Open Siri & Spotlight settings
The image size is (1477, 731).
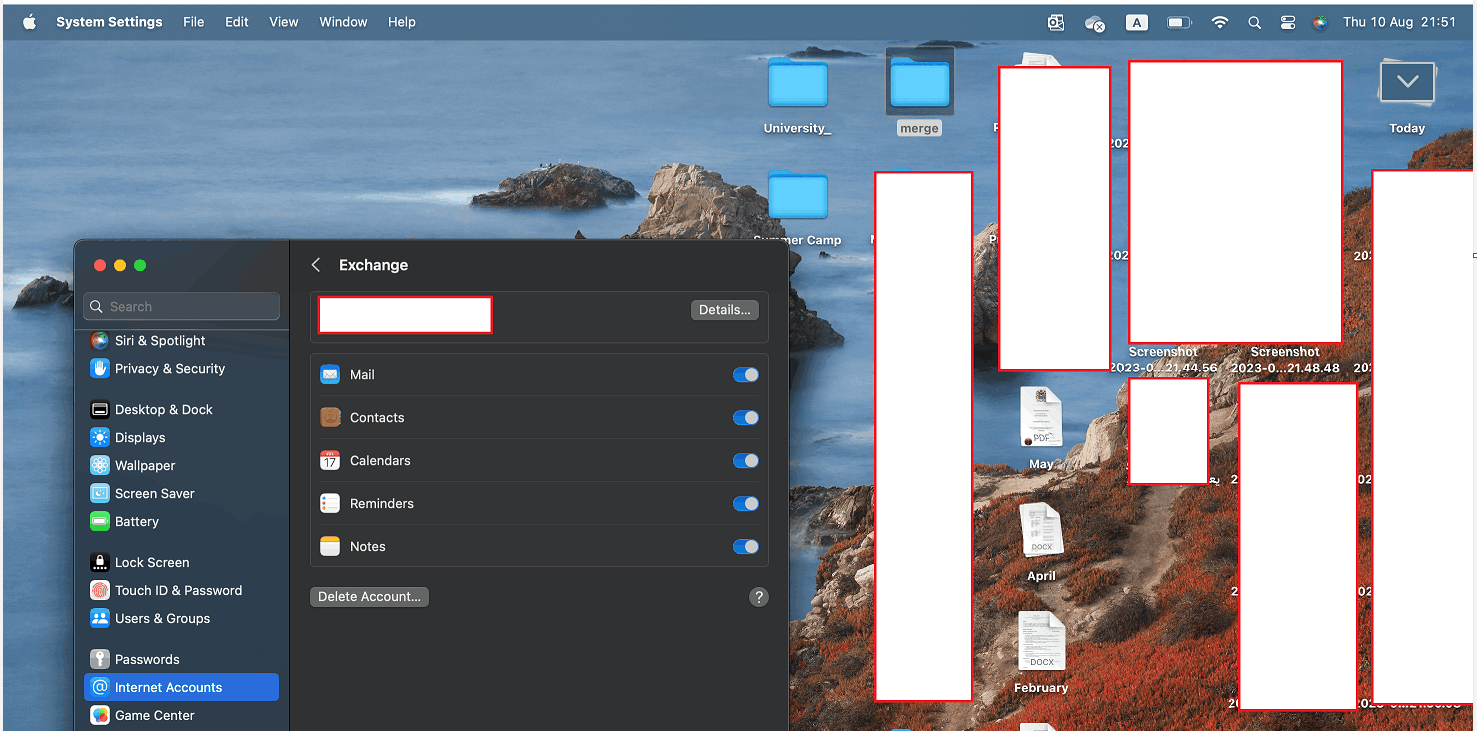click(148, 341)
